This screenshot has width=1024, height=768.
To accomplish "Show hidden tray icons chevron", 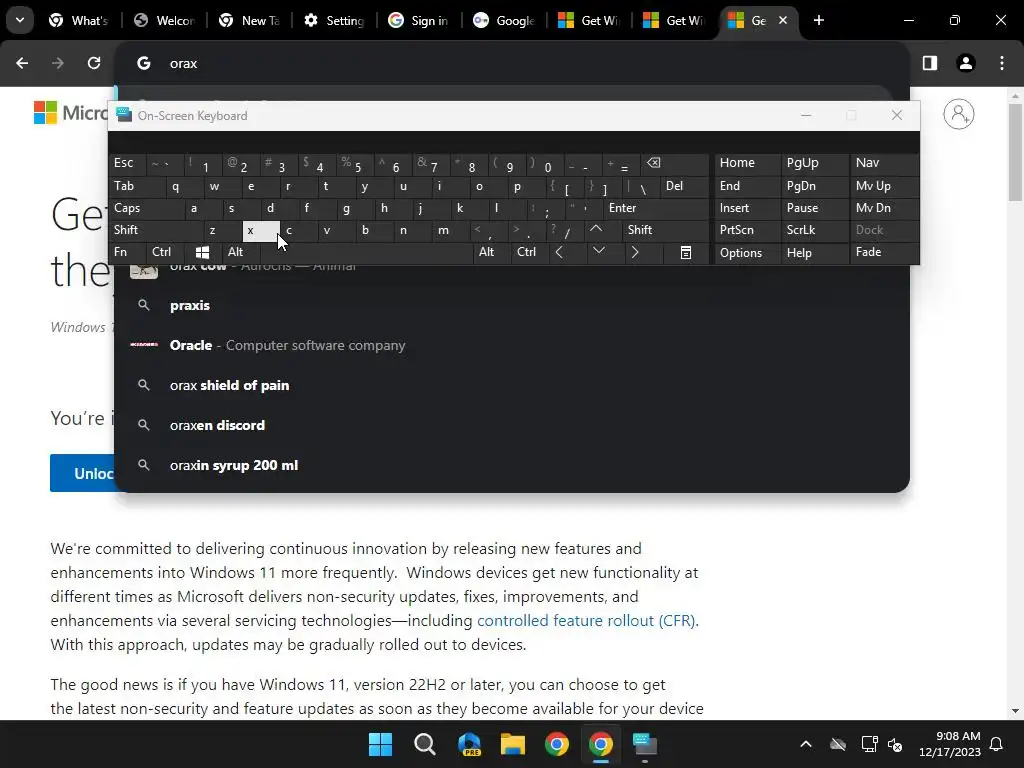I will coord(806,744).
